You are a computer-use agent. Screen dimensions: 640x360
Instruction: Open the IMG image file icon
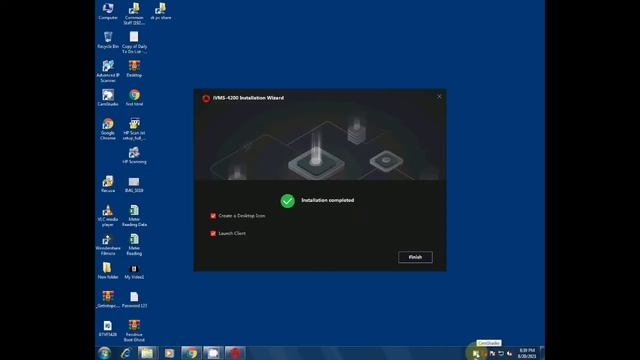coord(134,184)
